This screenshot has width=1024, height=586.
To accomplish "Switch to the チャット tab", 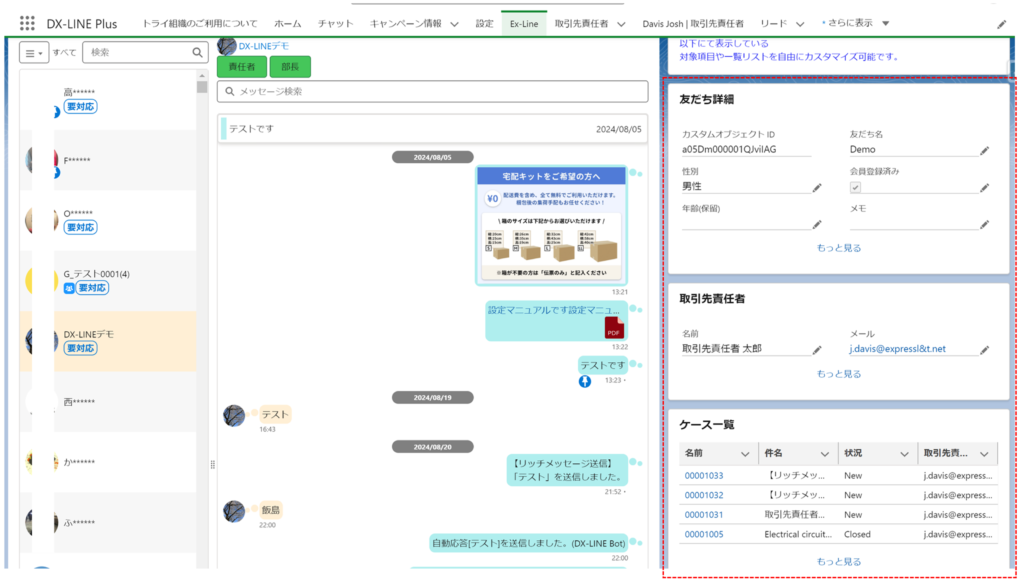I will (x=335, y=23).
